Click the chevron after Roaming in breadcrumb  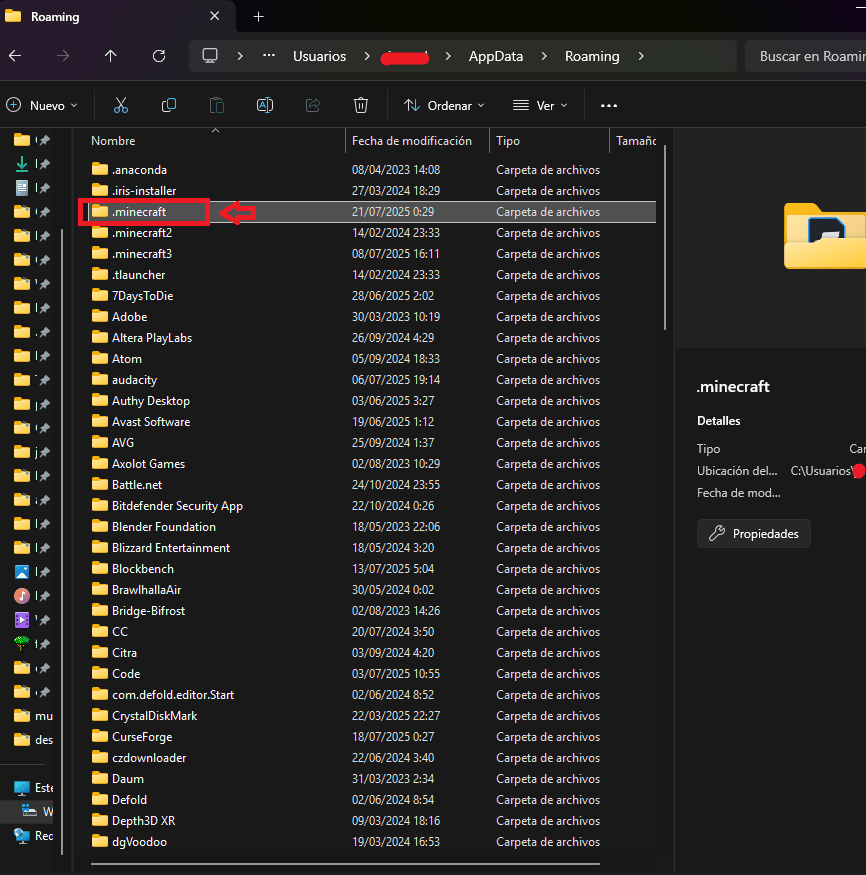tap(641, 56)
